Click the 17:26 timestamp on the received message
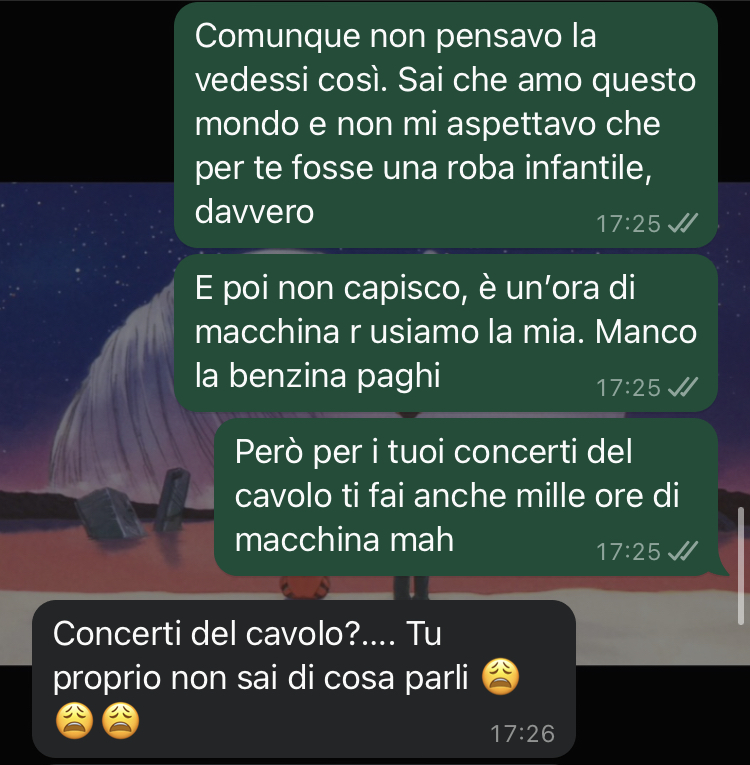 pos(522,734)
